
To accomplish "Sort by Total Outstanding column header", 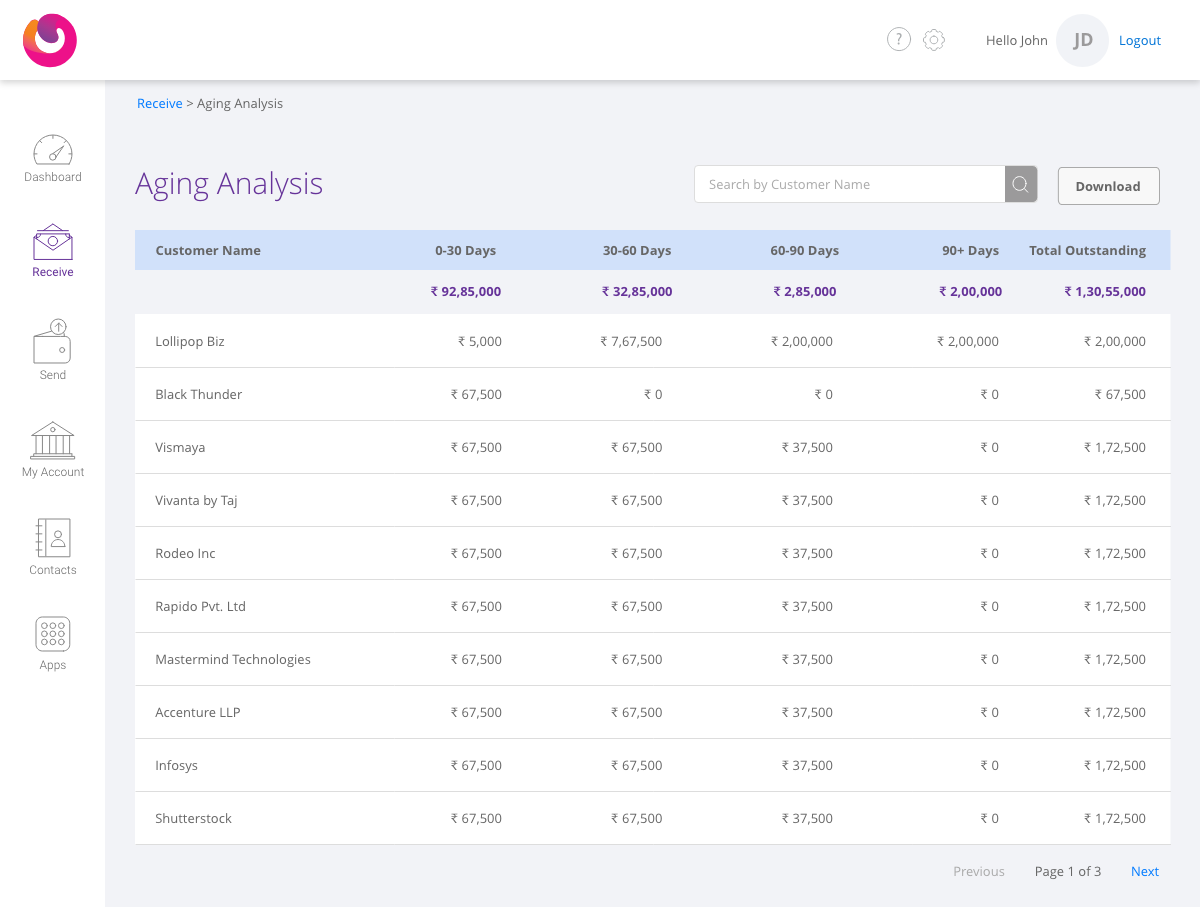I will tap(1087, 251).
